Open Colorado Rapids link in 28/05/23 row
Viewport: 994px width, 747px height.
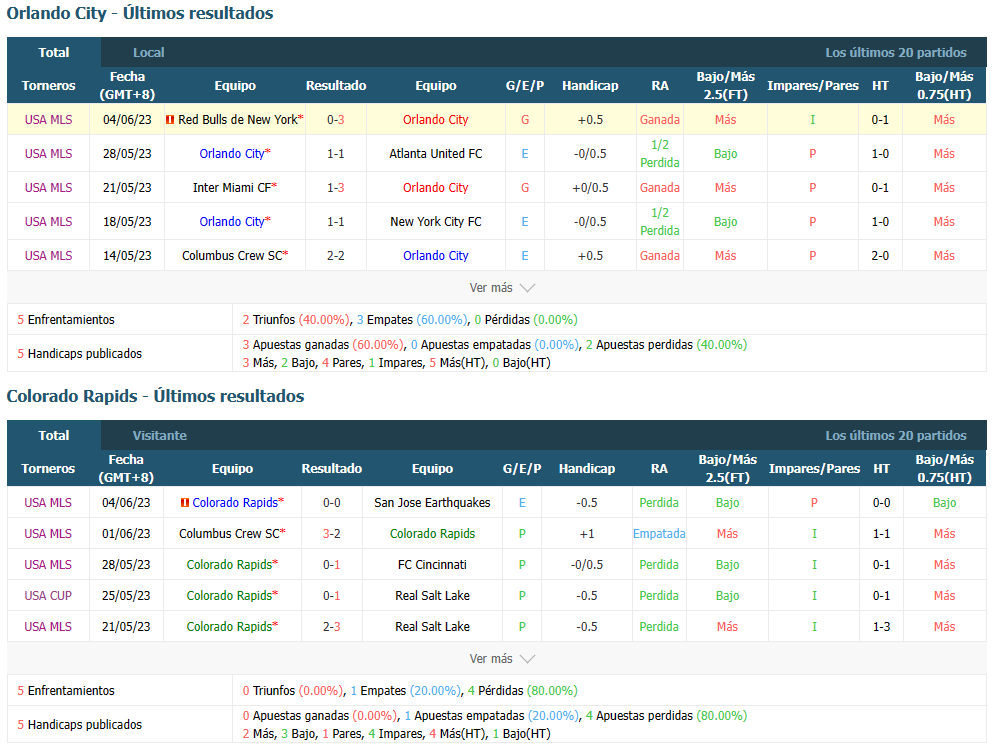click(229, 564)
